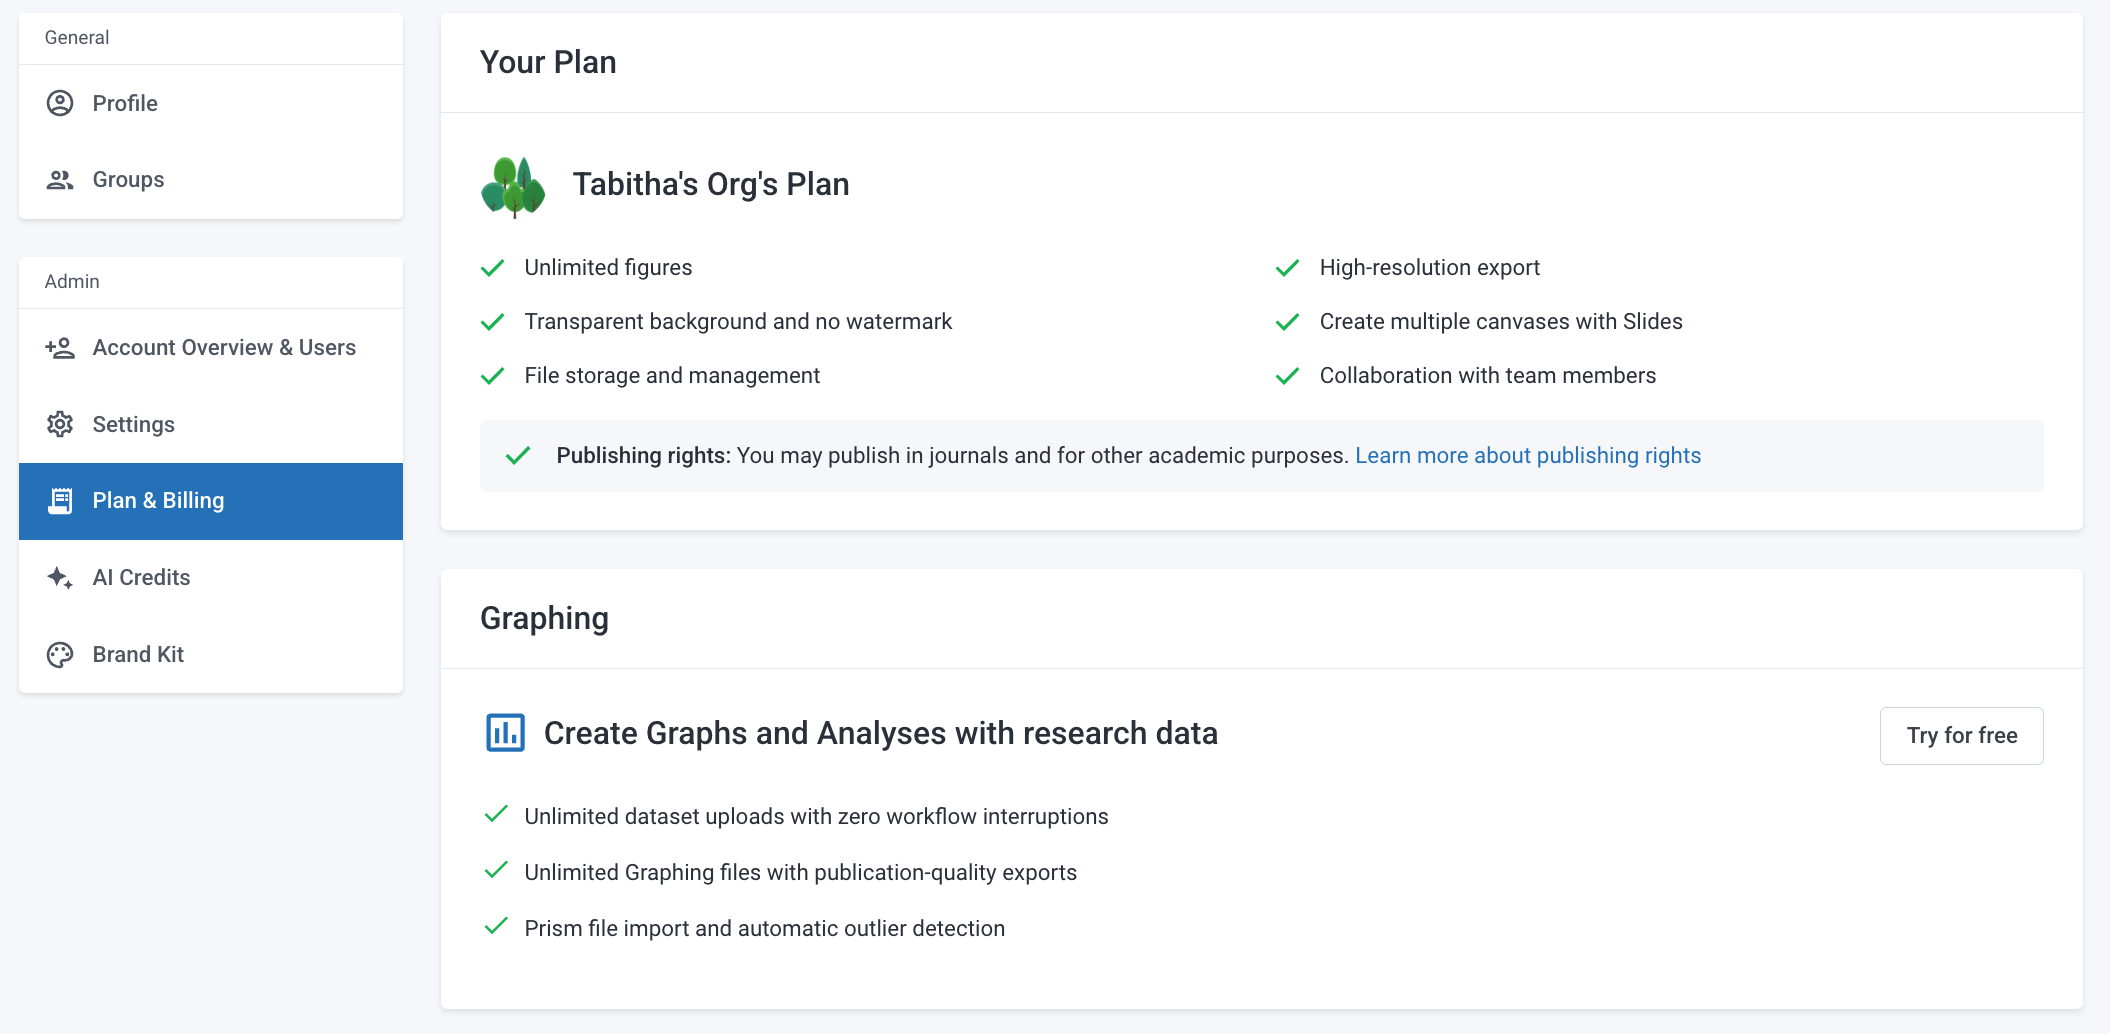
Task: Click the Unlimited figures checkmark
Action: [493, 268]
